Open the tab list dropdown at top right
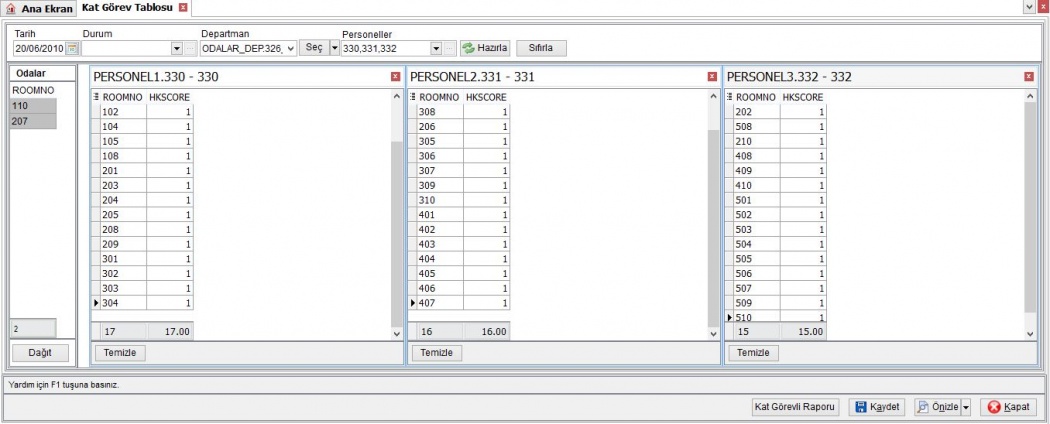Image resolution: width=1050 pixels, height=424 pixels. pyautogui.click(x=1029, y=7)
